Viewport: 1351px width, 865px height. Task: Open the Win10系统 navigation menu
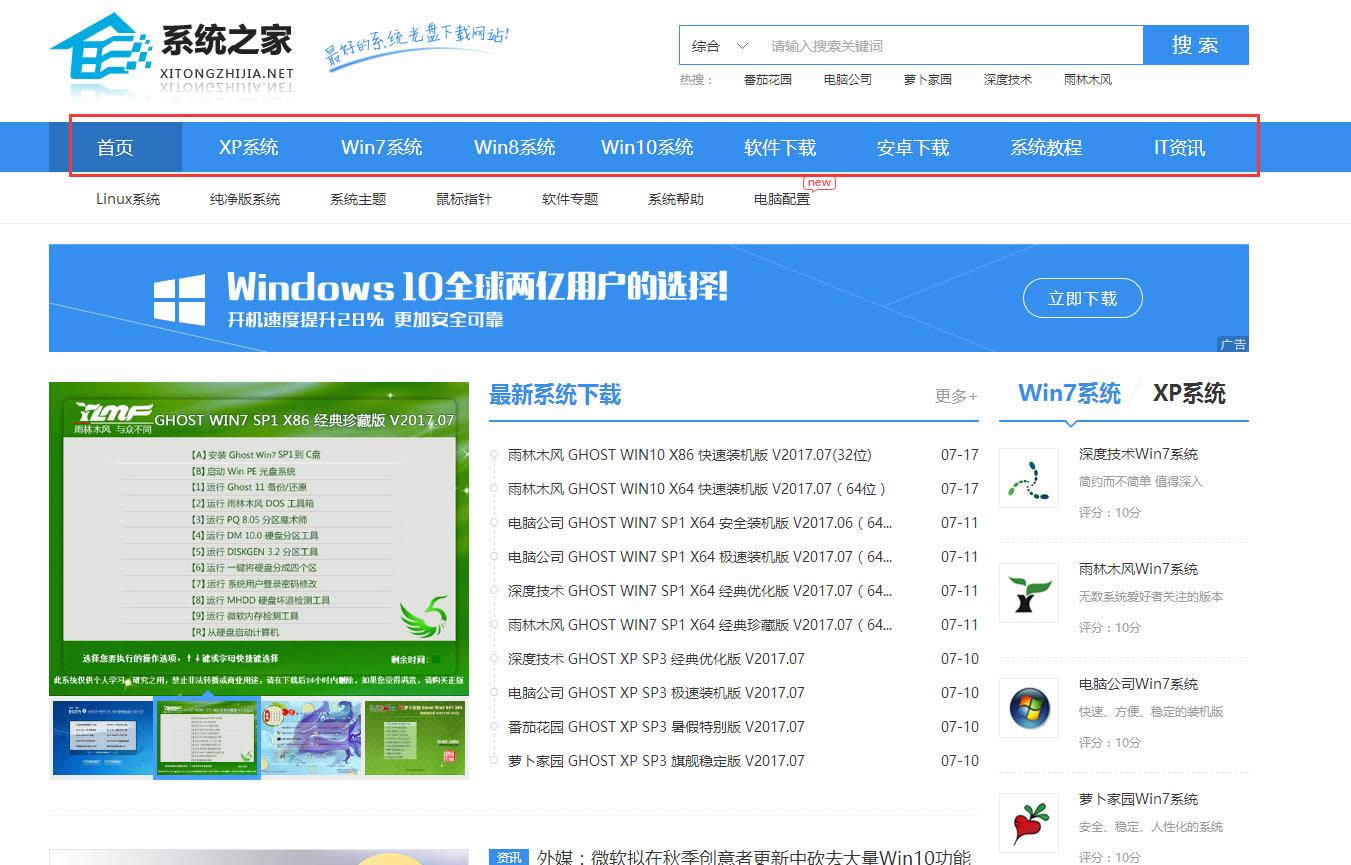647,147
